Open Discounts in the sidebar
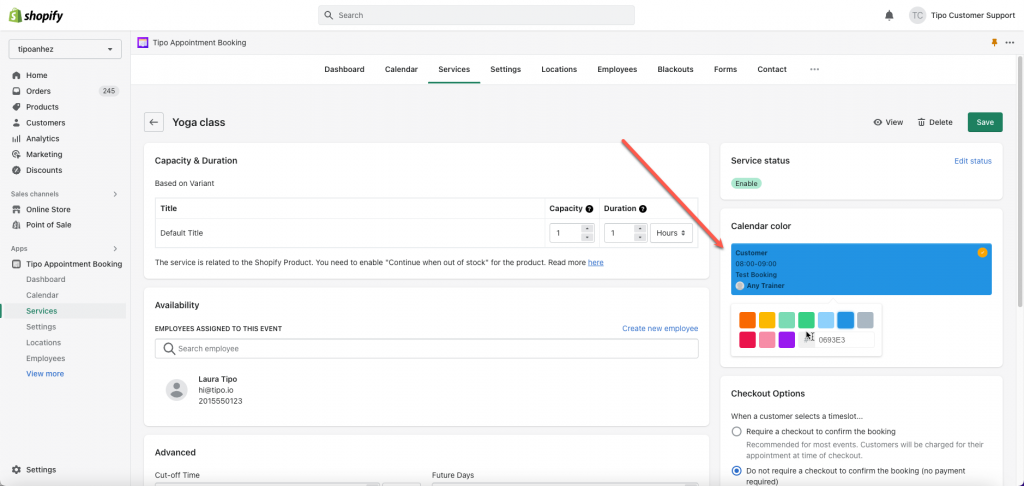 click(x=44, y=170)
